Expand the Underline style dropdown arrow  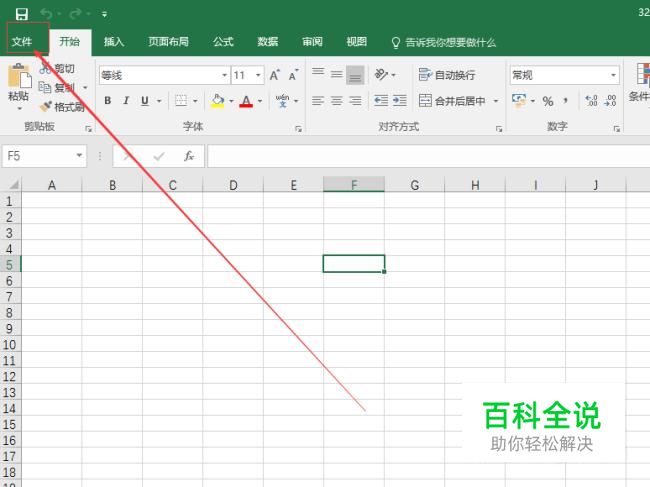pos(159,101)
